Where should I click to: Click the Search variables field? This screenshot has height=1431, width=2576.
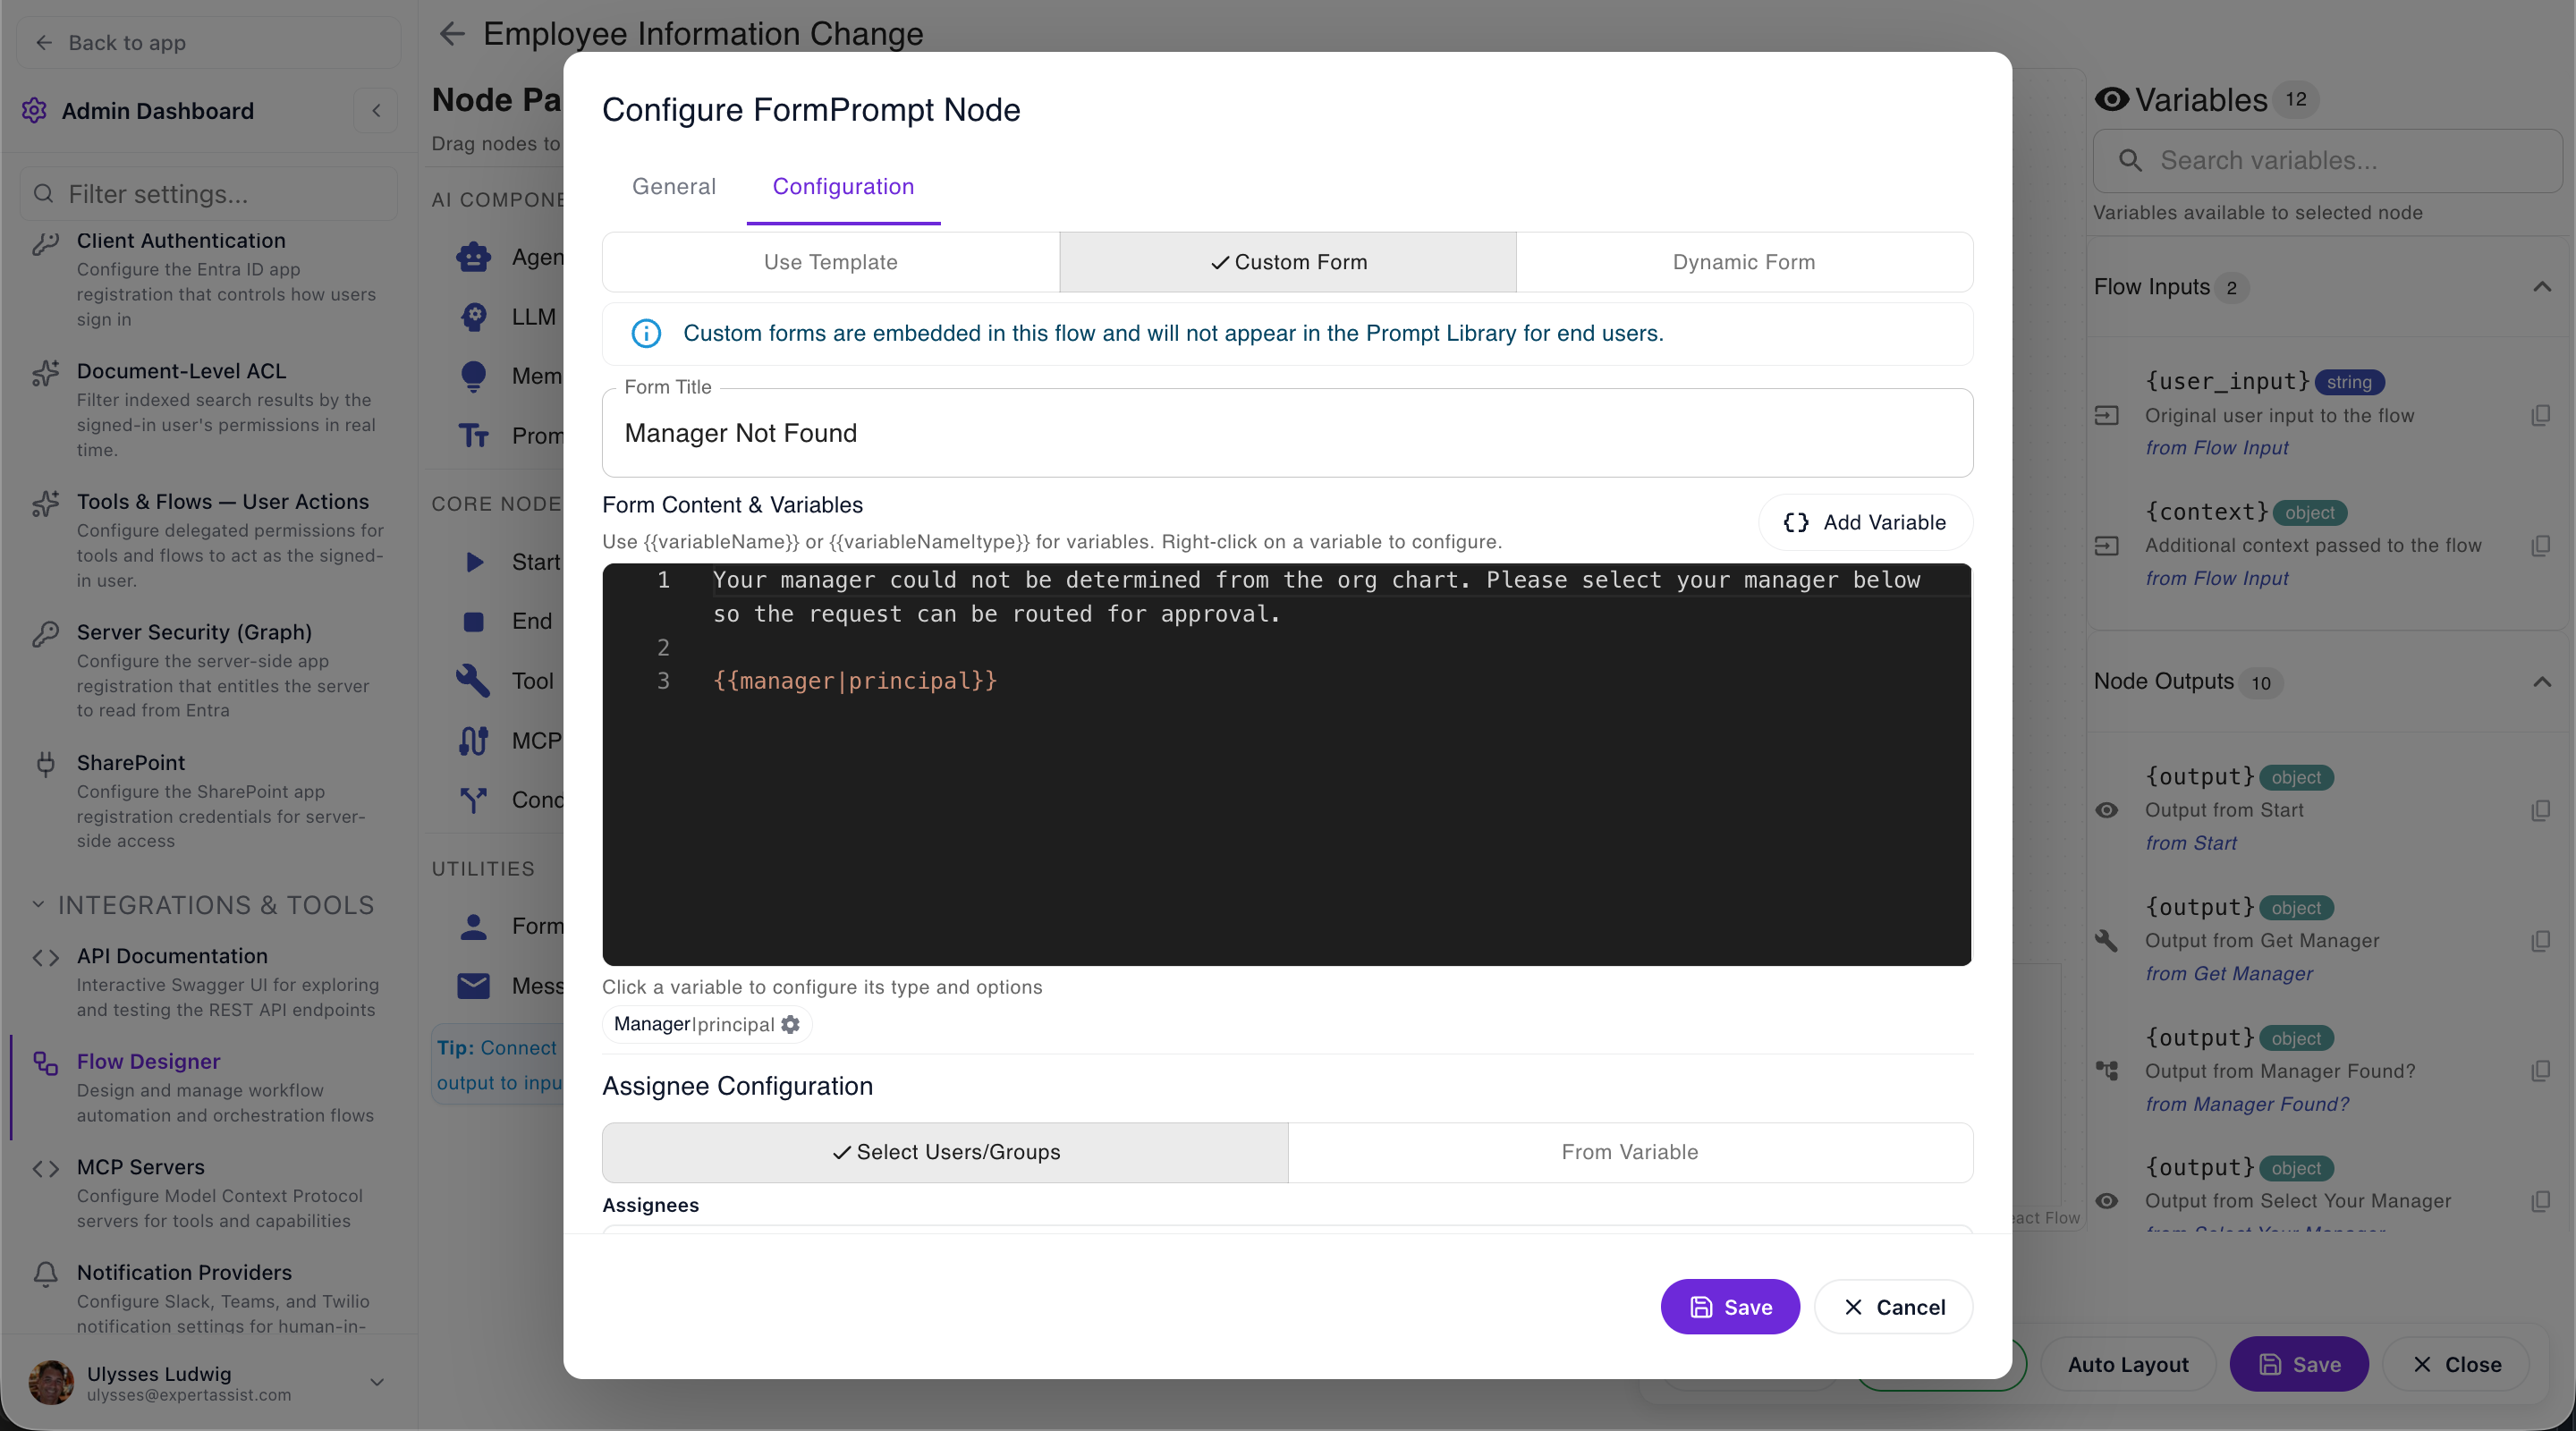(2329, 161)
